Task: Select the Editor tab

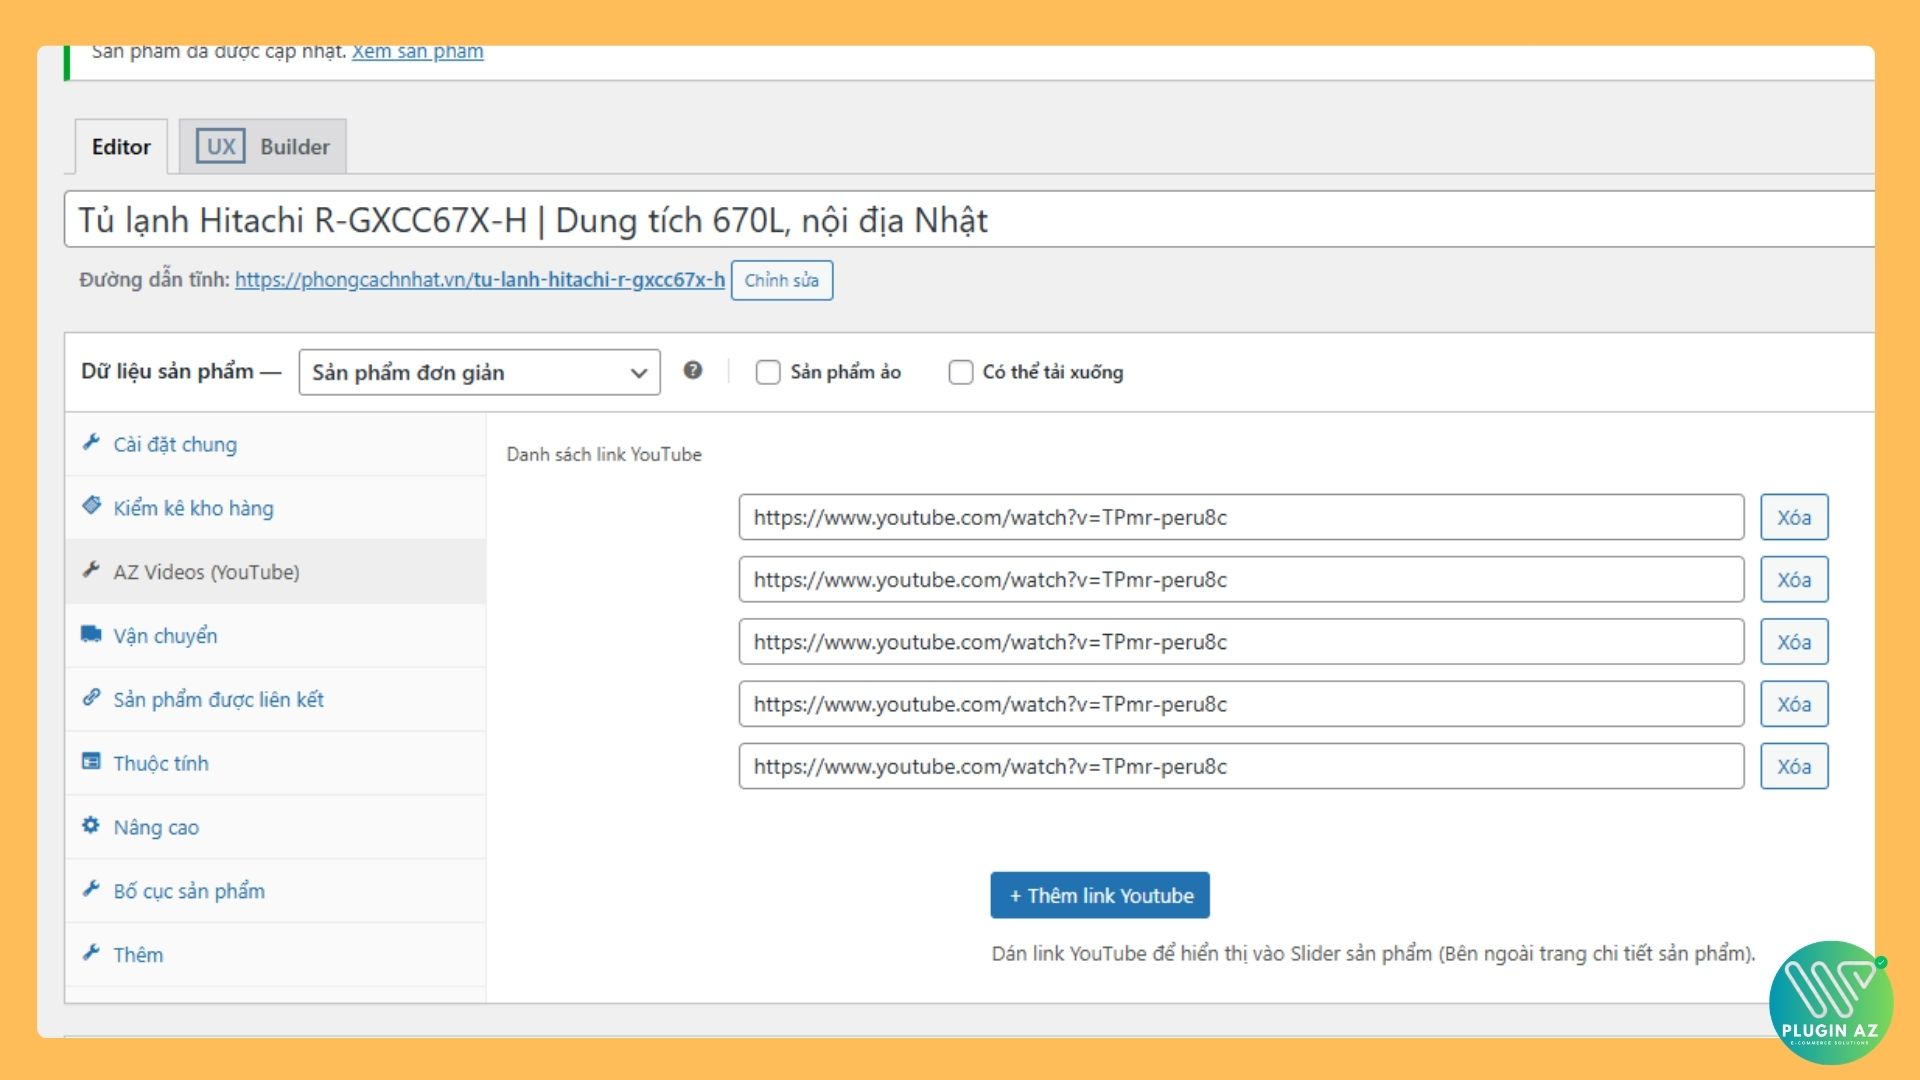Action: (120, 146)
